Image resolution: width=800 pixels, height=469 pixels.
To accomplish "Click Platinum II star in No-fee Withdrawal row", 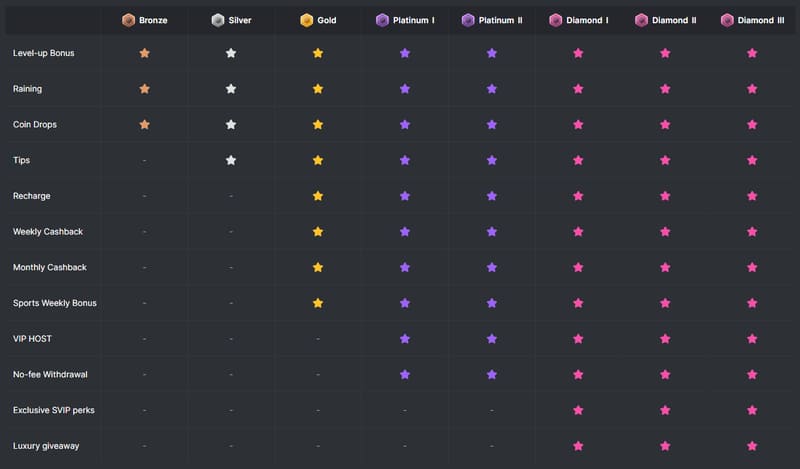I will [x=492, y=375].
